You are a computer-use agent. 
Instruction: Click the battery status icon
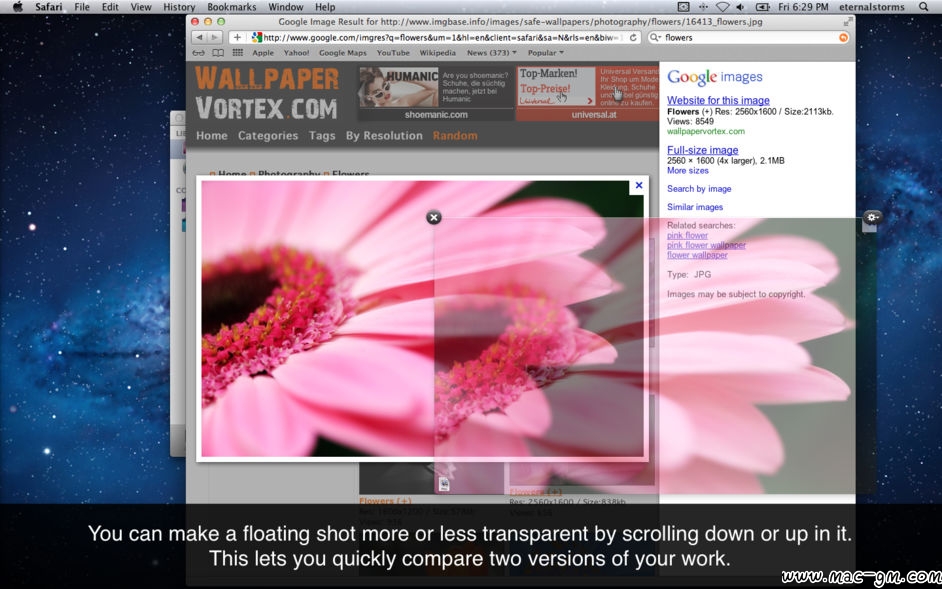pos(762,7)
